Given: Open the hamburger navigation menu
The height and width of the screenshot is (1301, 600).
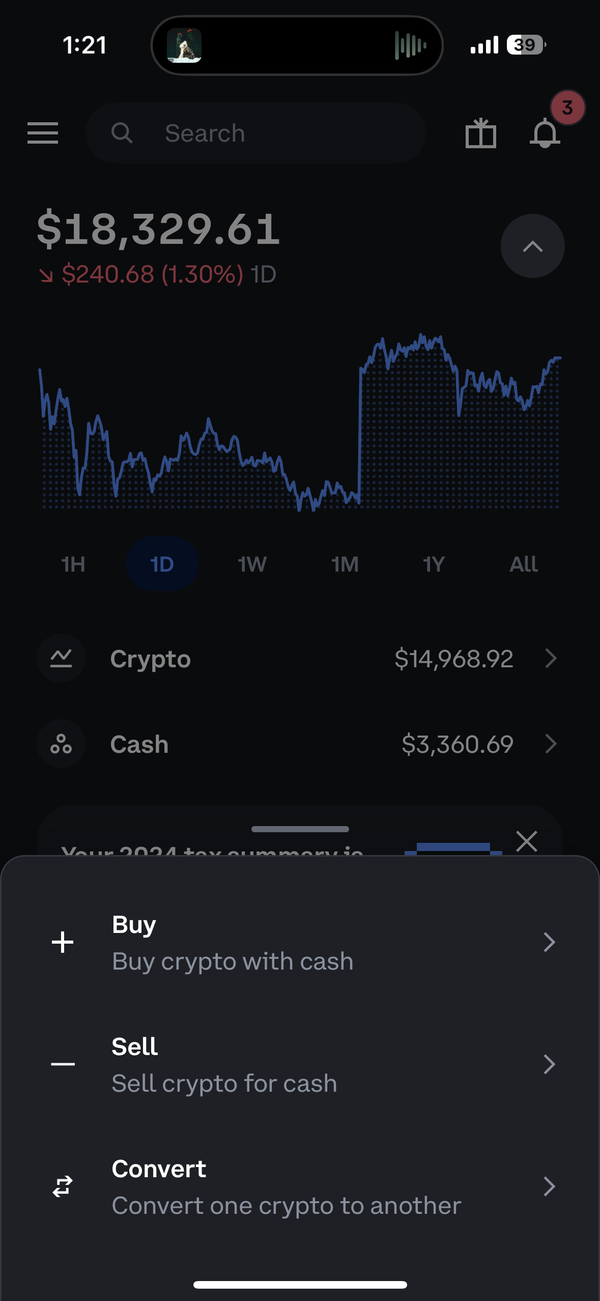Looking at the screenshot, I should pos(42,132).
